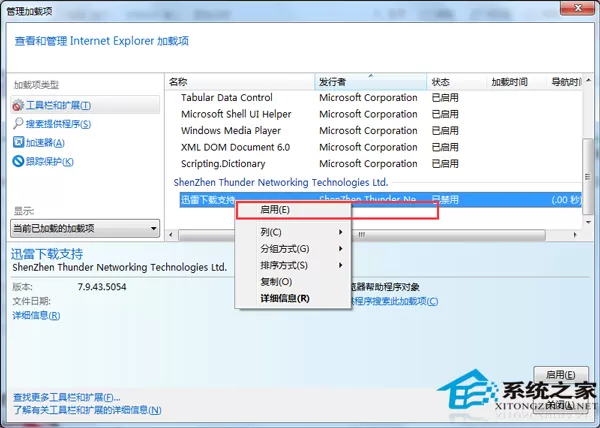The width and height of the screenshot is (600, 428).
Task: Expand arrow next to 排序方式(S)
Action: point(341,265)
